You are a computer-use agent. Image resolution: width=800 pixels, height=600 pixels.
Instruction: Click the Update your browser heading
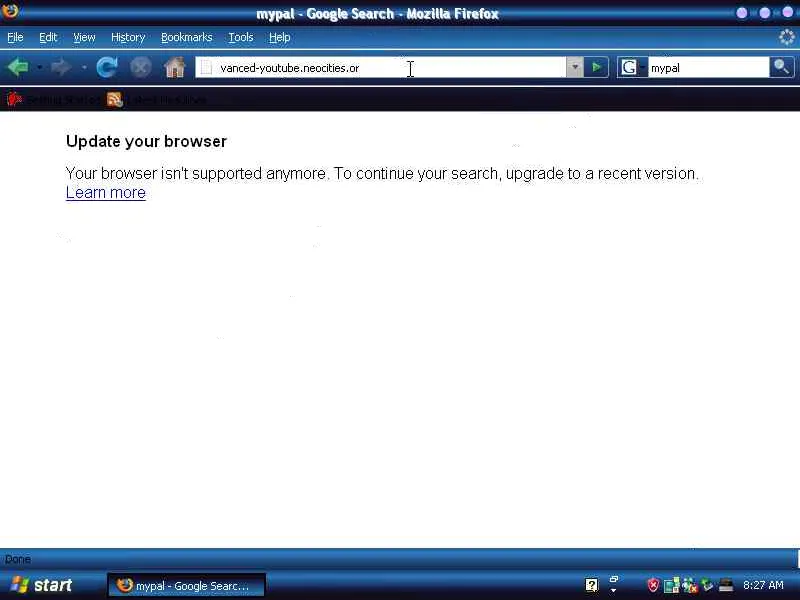(x=146, y=141)
